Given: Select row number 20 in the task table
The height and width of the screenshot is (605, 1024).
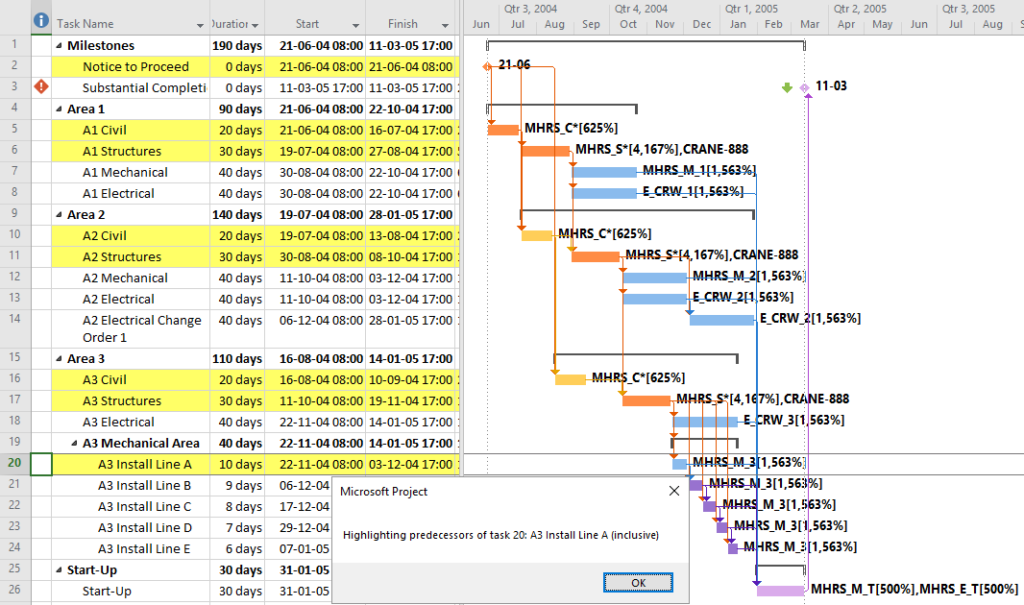Looking at the screenshot, I should click(15, 464).
